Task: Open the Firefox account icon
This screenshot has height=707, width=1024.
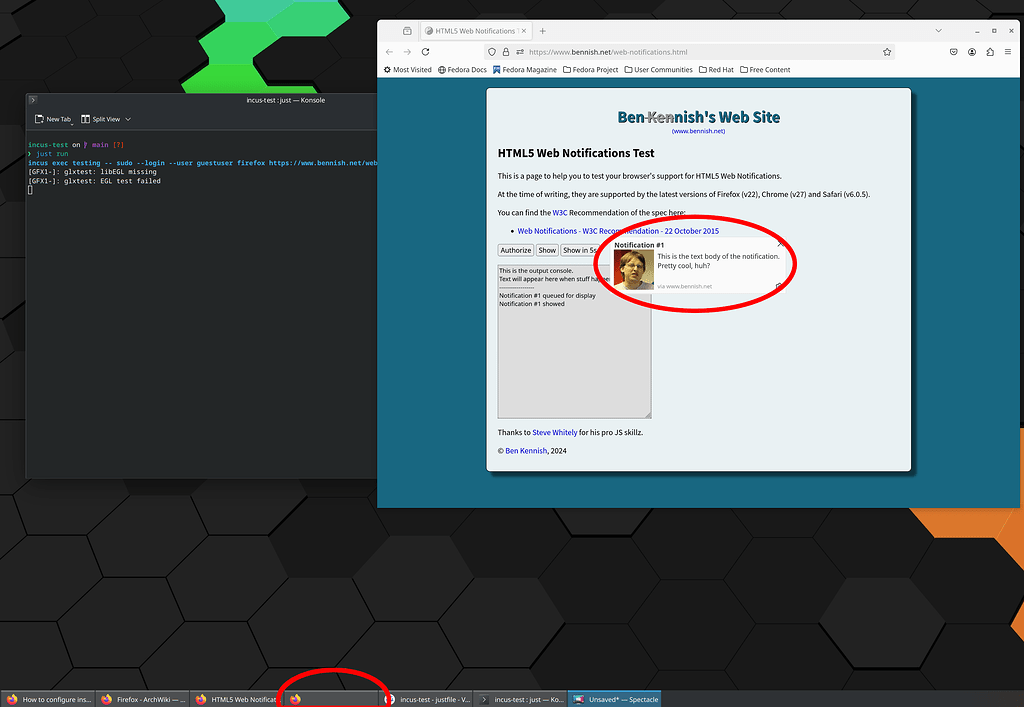Action: click(x=971, y=51)
